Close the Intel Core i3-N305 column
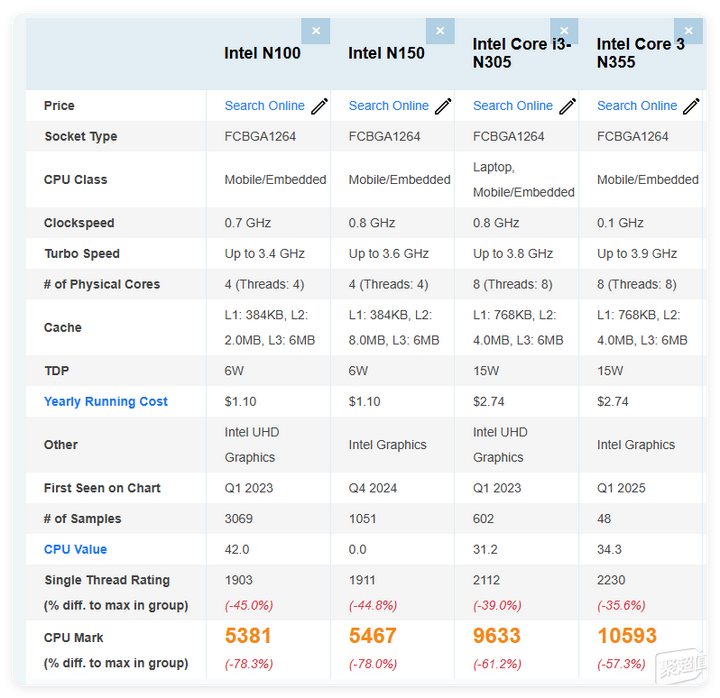This screenshot has width=720, height=698. [x=564, y=31]
